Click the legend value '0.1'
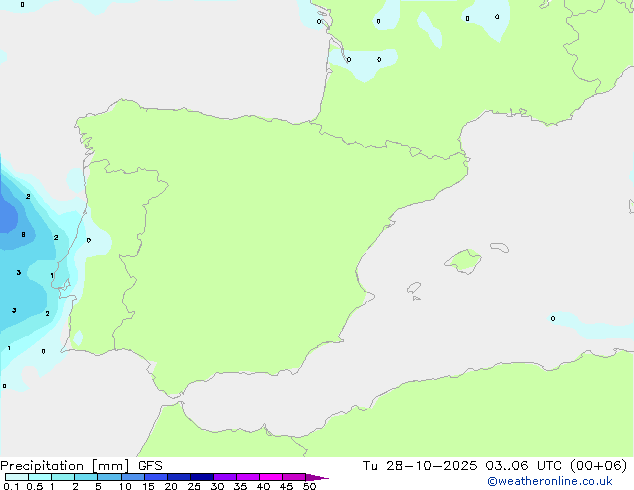This screenshot has height=490, width=634. (x=11, y=486)
